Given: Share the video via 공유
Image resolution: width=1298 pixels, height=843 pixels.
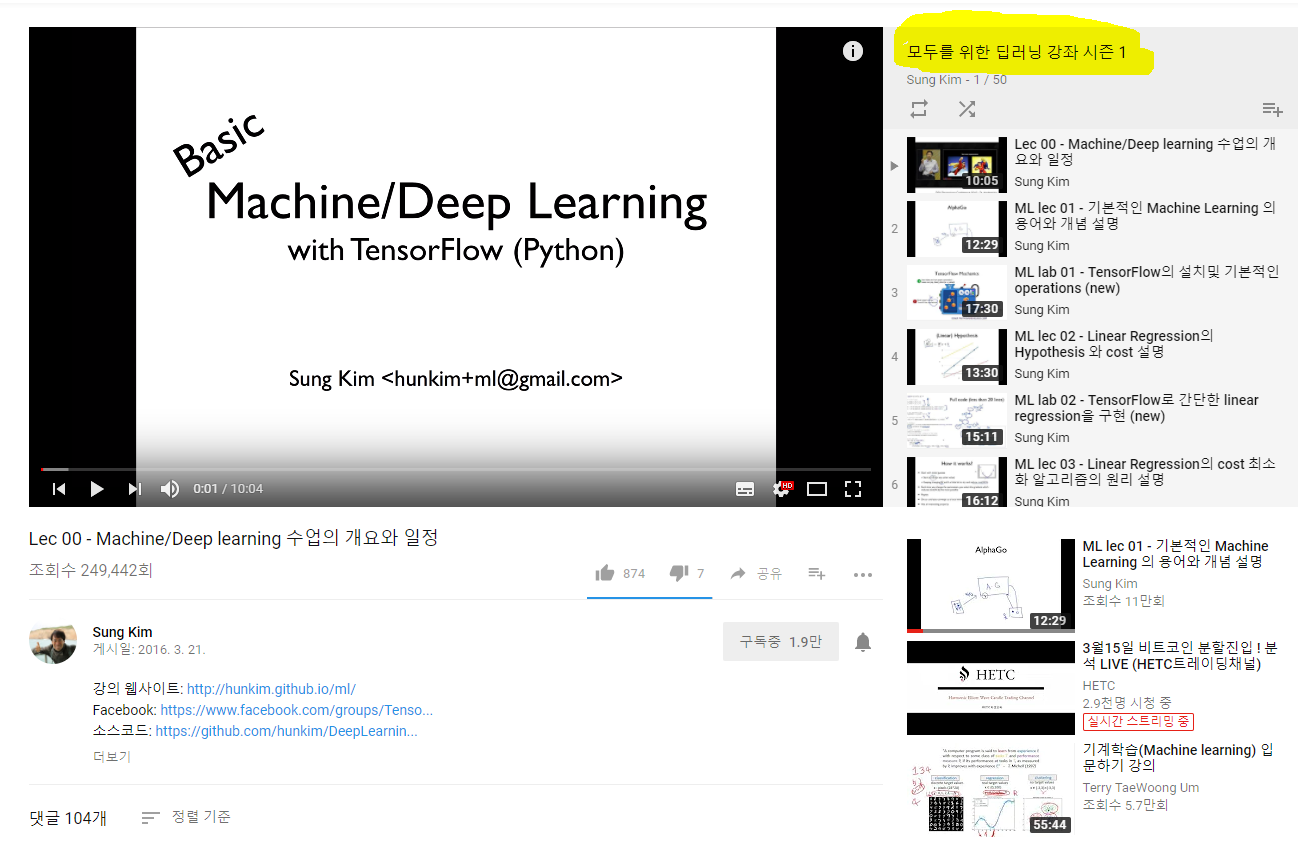Looking at the screenshot, I should 756,573.
